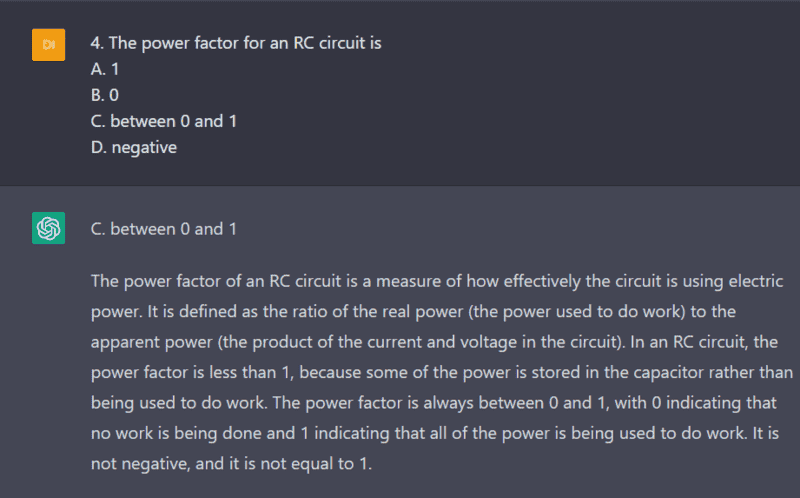Click option "C. between 0 and 1" in question
Viewport: 800px width, 498px height.
click(x=163, y=122)
